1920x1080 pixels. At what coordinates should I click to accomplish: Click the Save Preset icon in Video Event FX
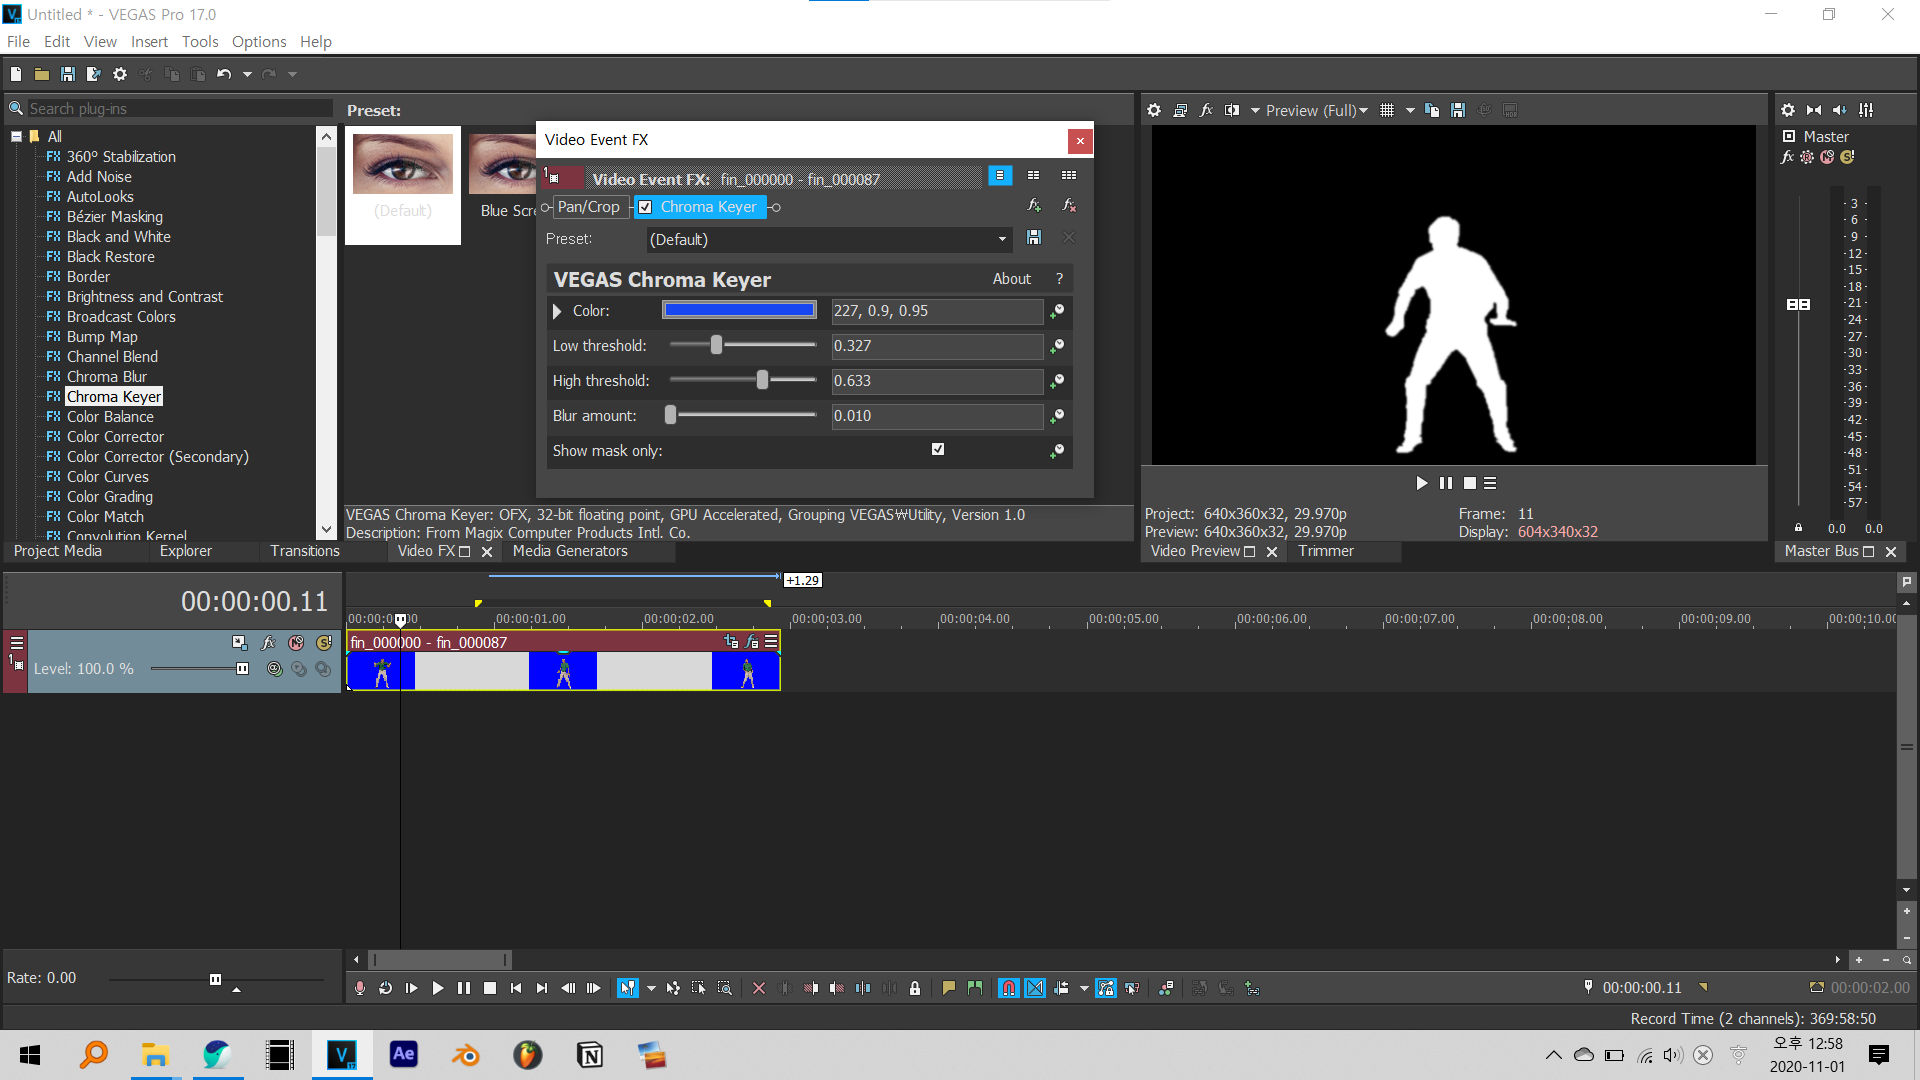click(x=1034, y=238)
